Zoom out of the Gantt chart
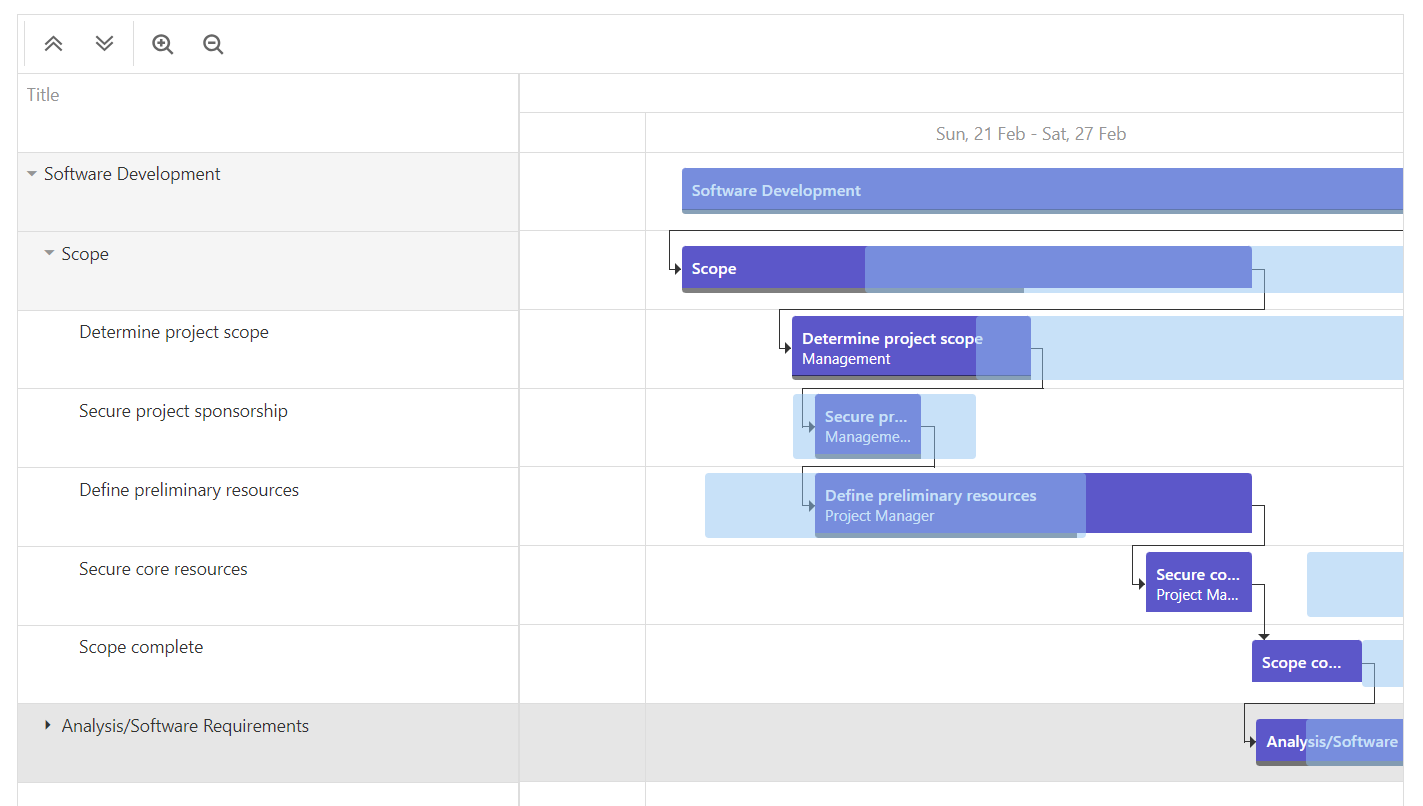The image size is (1423, 806). (x=213, y=44)
